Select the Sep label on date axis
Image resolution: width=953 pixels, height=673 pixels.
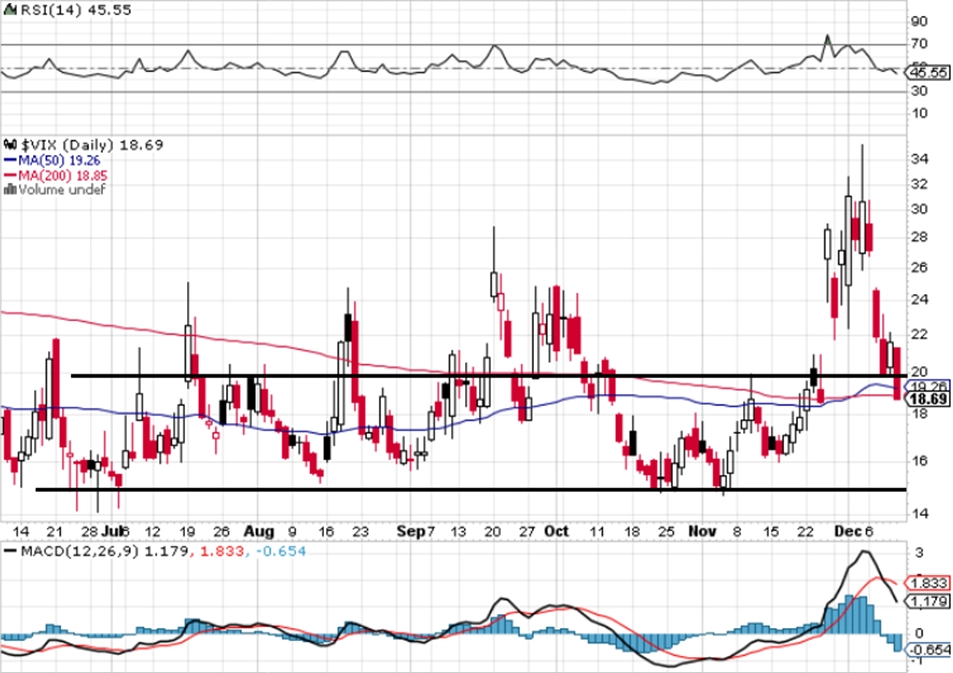pyautogui.click(x=410, y=531)
